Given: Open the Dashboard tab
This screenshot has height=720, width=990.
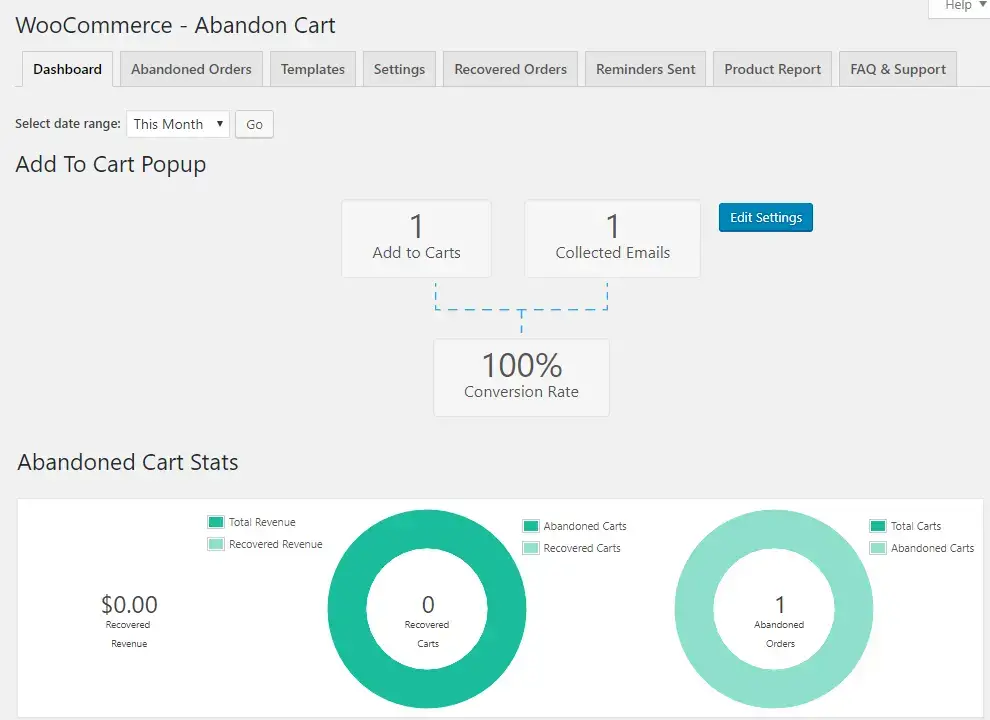Looking at the screenshot, I should 67,69.
